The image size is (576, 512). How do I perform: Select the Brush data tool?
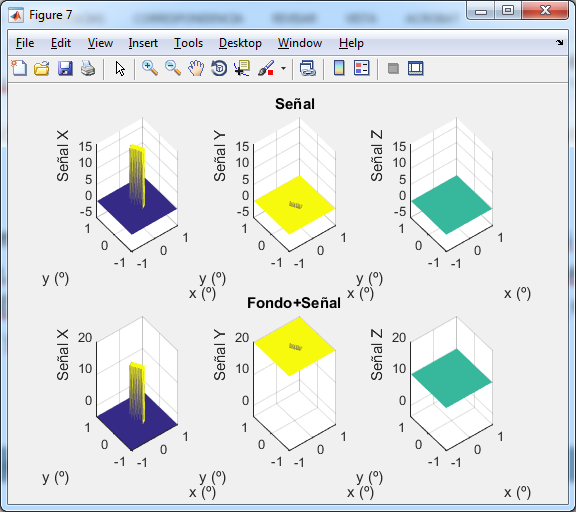point(266,68)
